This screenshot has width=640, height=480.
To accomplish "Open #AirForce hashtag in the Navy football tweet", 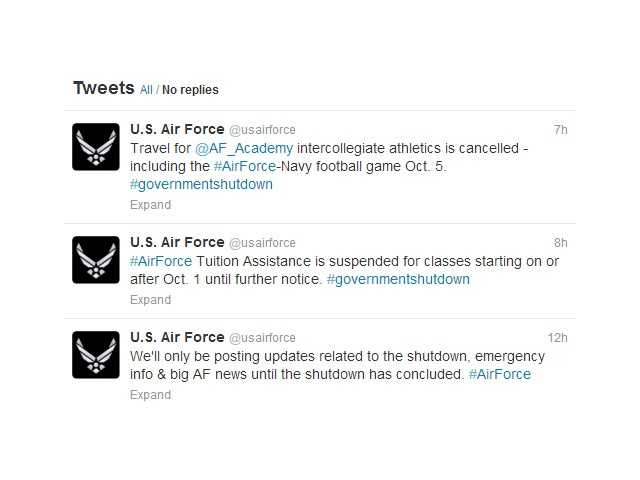I will [245, 167].
